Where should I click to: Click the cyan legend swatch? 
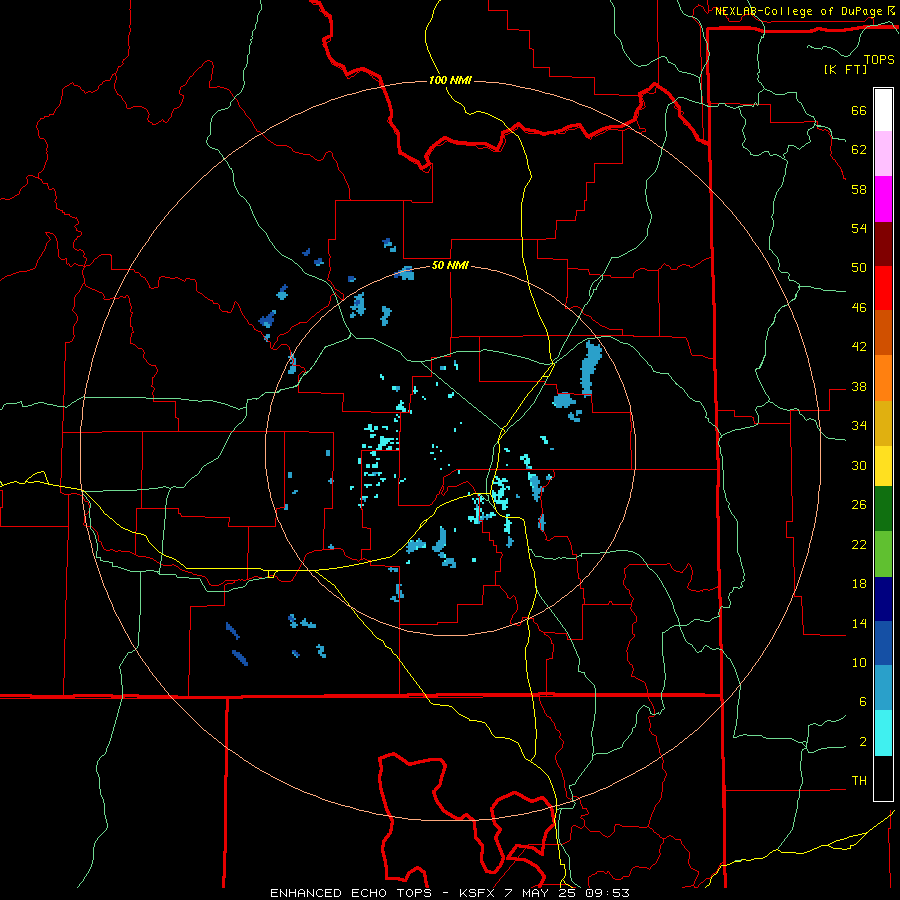883,733
